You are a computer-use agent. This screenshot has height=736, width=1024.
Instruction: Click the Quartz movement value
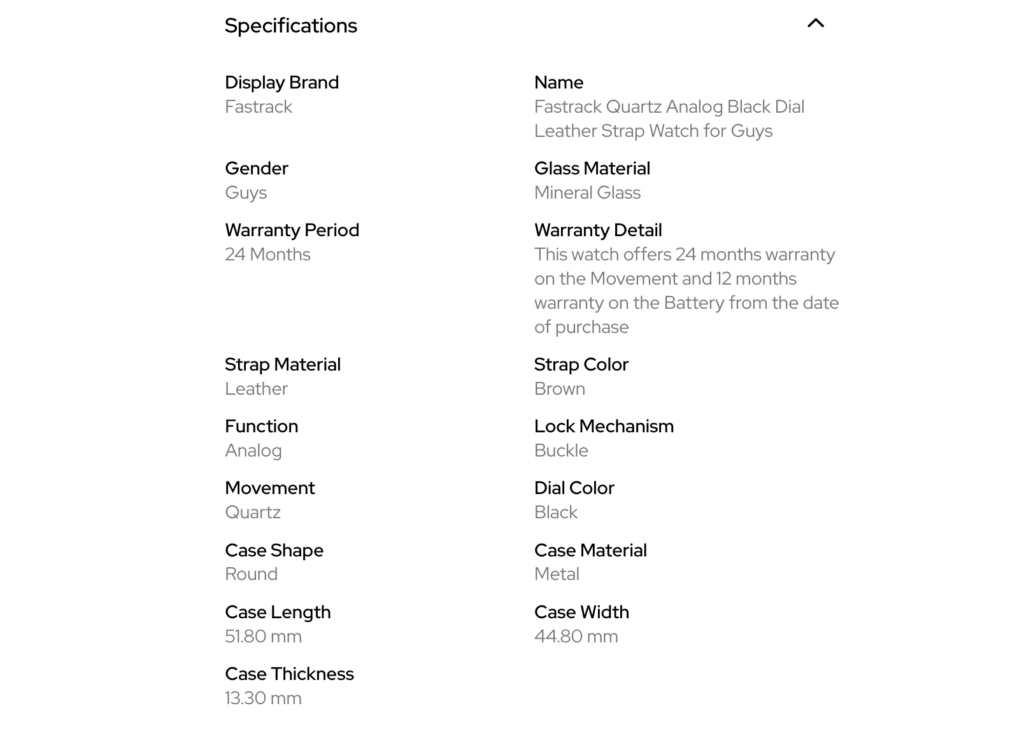click(x=252, y=513)
